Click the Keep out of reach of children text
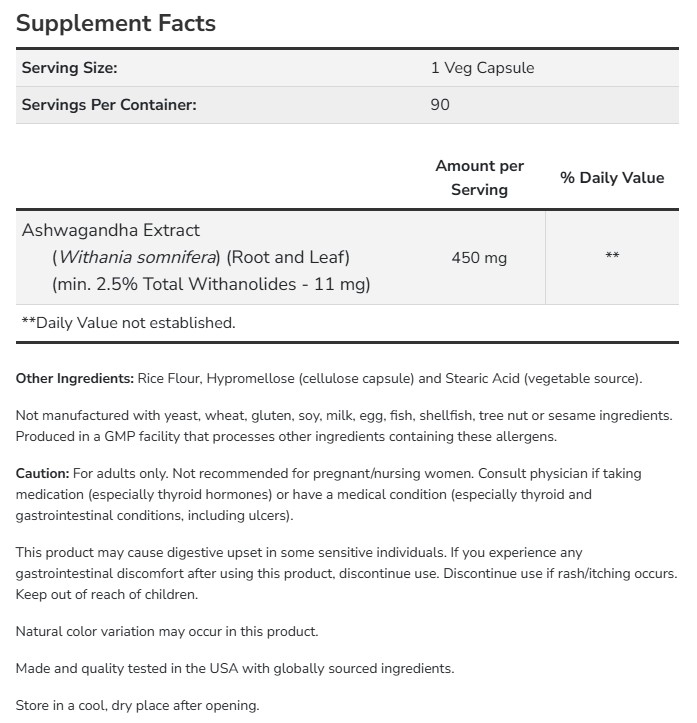Image resolution: width=697 pixels, height=723 pixels. (x=107, y=594)
